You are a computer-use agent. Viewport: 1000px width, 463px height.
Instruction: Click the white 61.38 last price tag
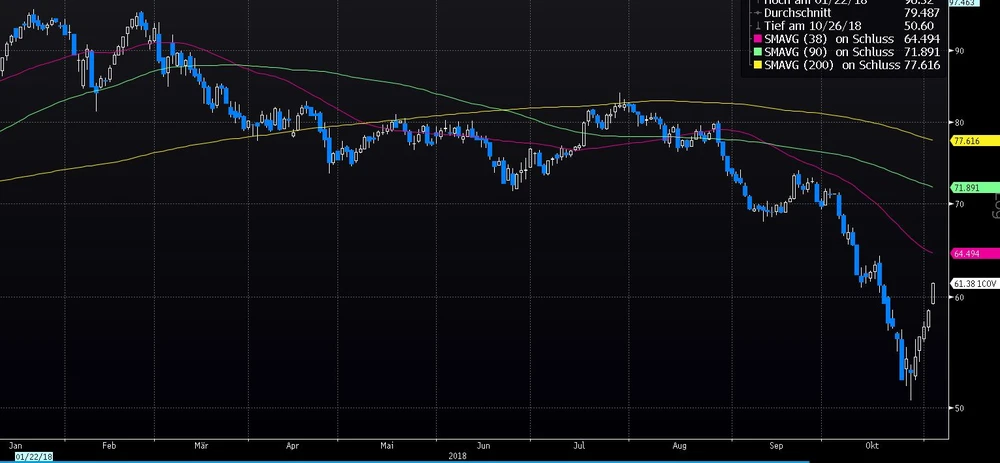point(972,283)
